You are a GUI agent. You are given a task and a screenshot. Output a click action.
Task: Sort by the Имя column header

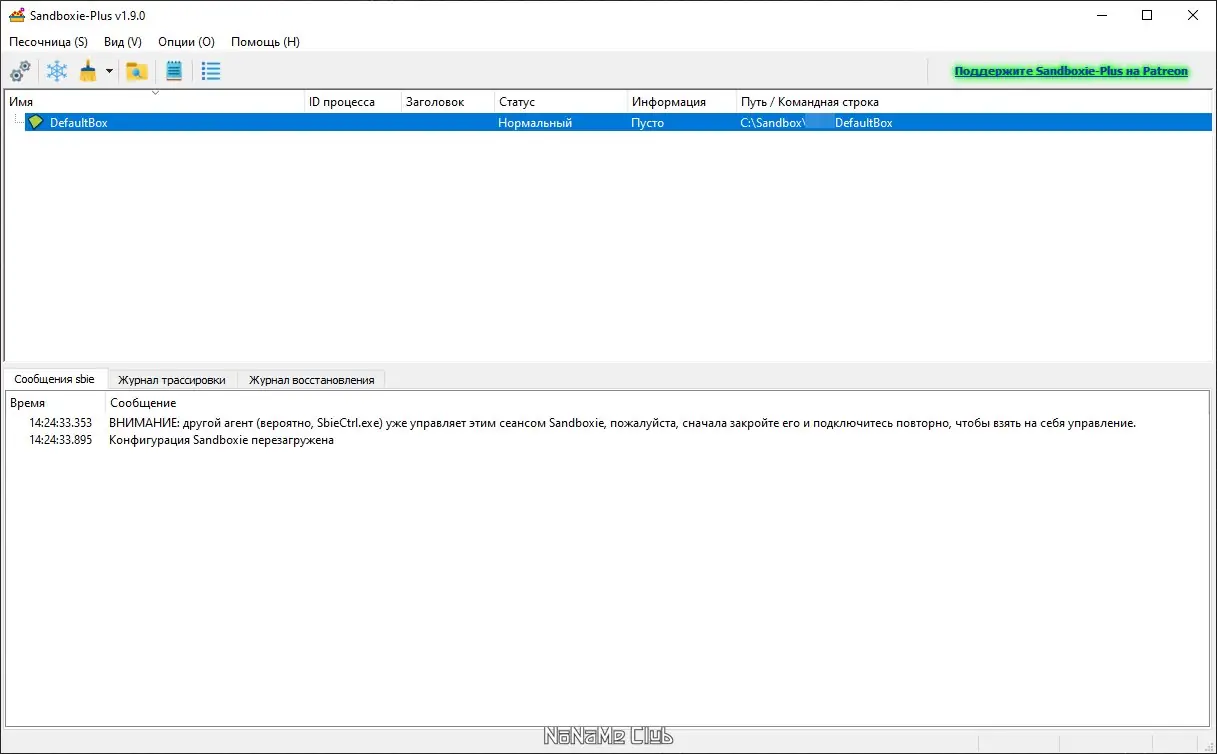[155, 102]
